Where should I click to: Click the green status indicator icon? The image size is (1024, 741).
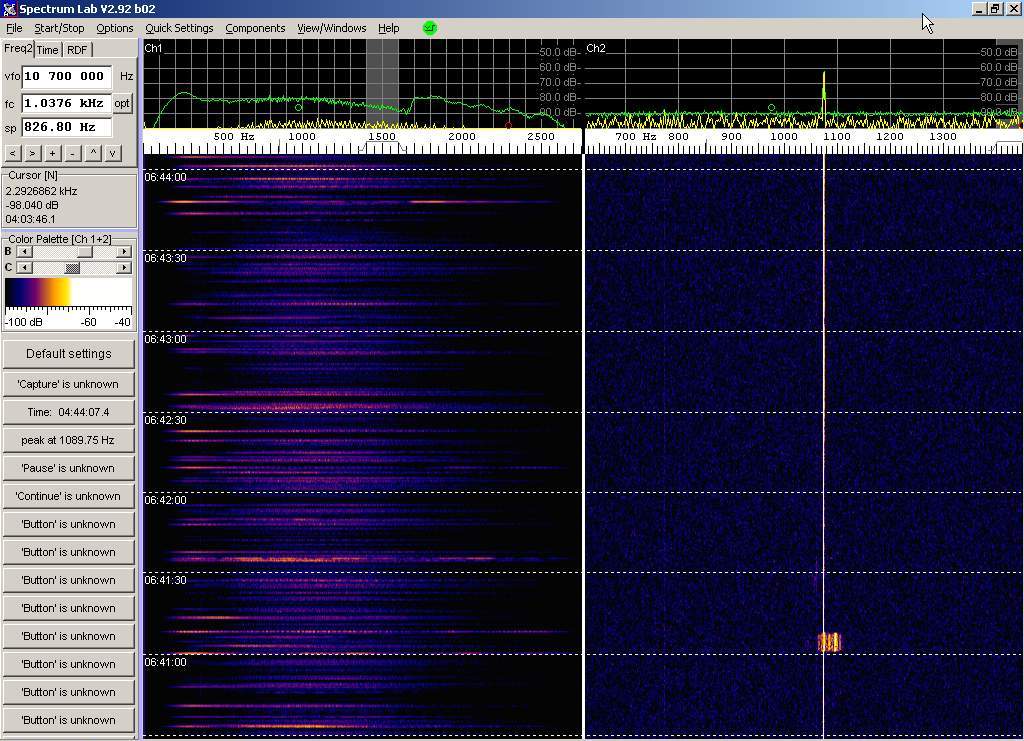[430, 28]
